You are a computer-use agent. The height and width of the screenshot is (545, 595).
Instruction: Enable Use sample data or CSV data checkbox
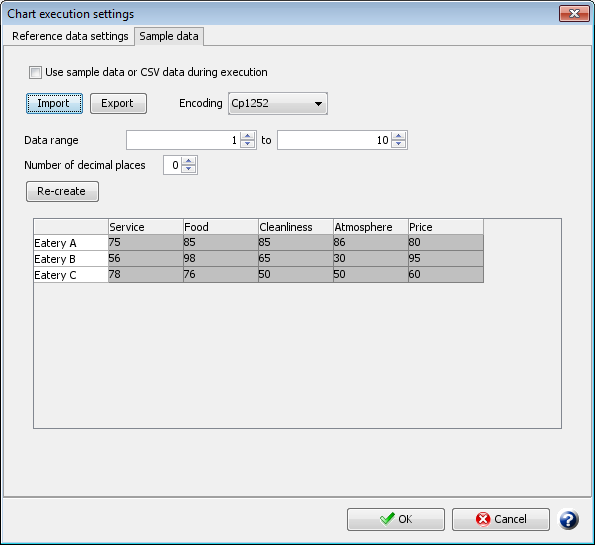click(x=35, y=72)
